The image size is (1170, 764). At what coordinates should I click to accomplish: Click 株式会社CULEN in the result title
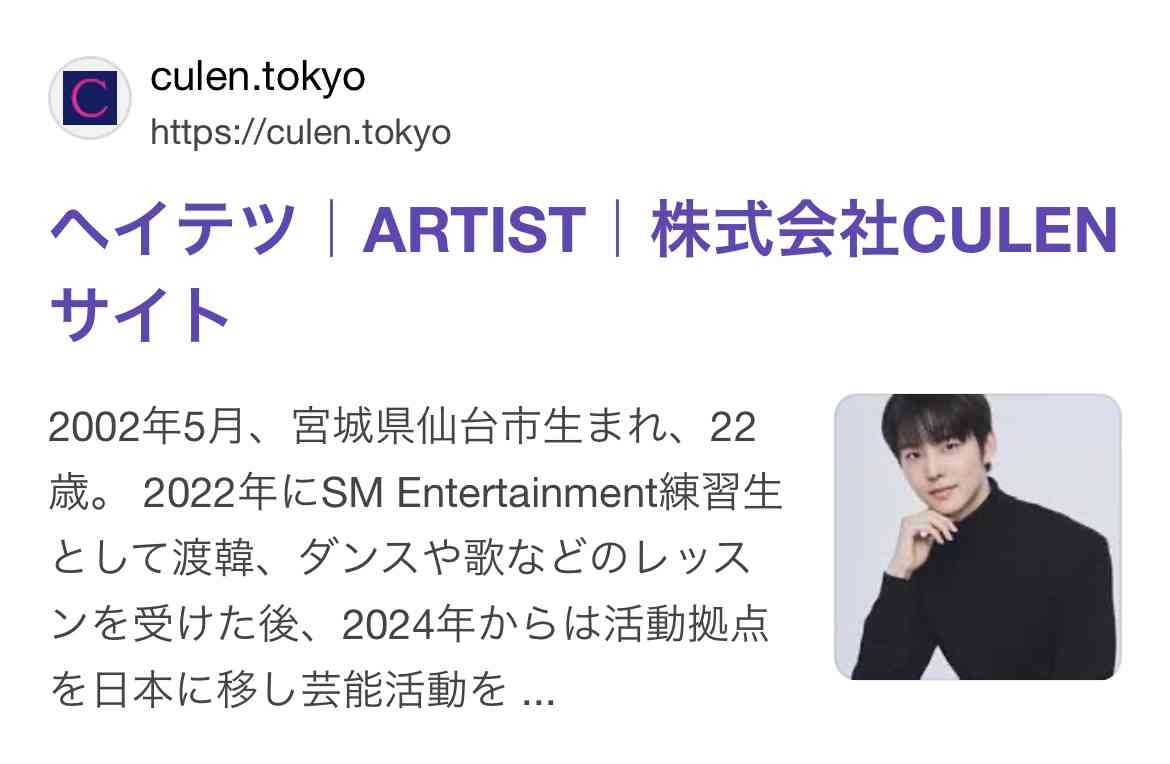(884, 230)
